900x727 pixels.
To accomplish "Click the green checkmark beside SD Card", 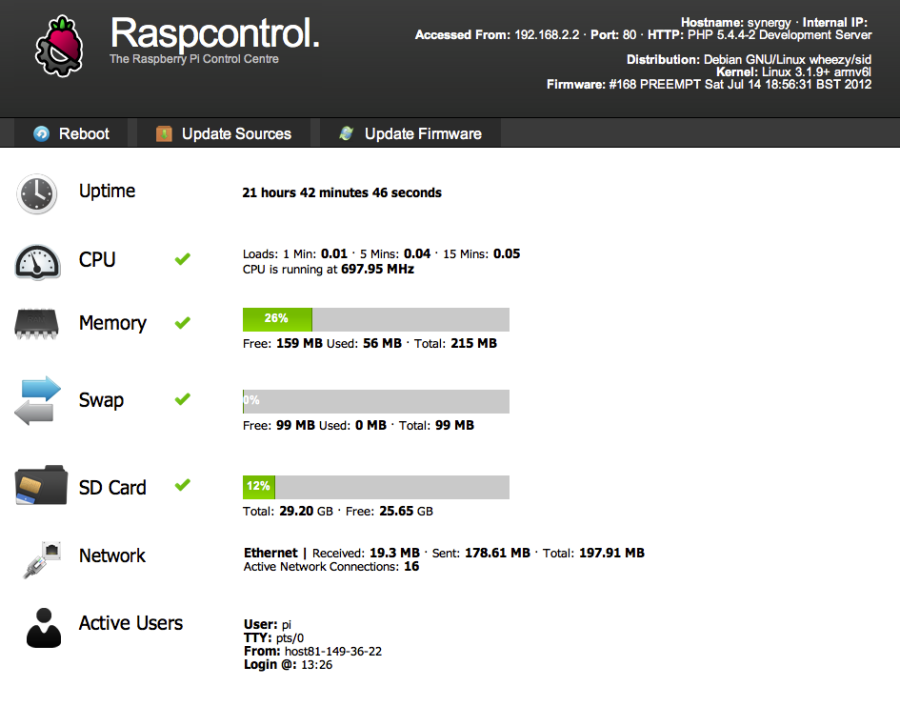I will click(x=182, y=485).
